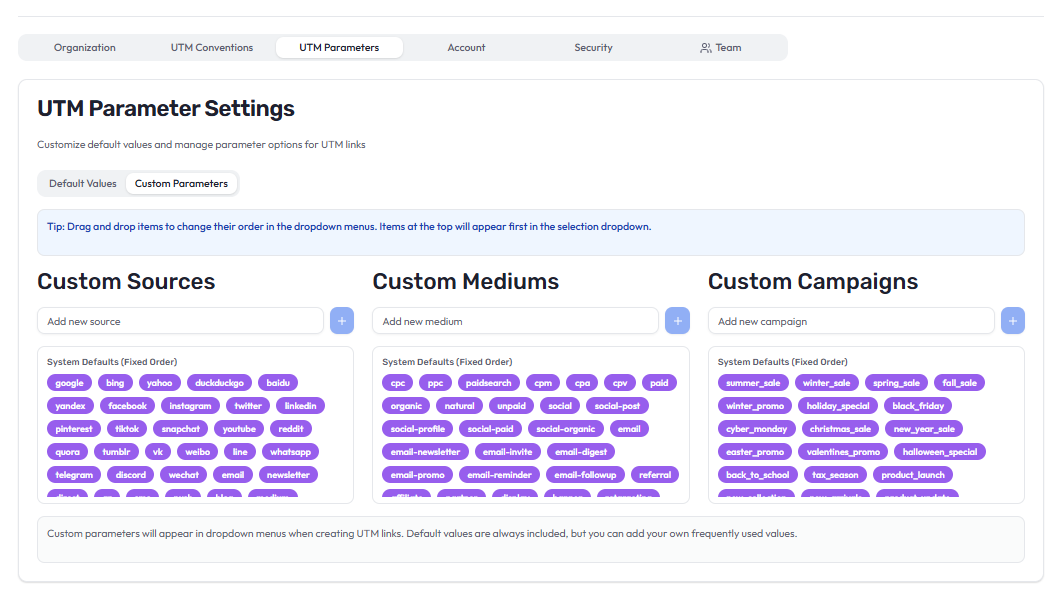Click the google source tag

click(x=69, y=383)
